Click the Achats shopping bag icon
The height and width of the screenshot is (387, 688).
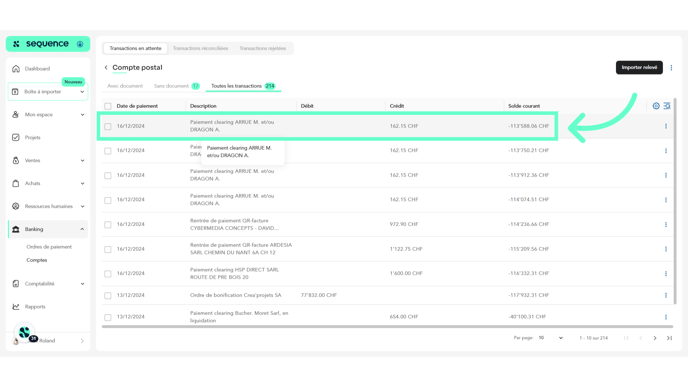(16, 183)
